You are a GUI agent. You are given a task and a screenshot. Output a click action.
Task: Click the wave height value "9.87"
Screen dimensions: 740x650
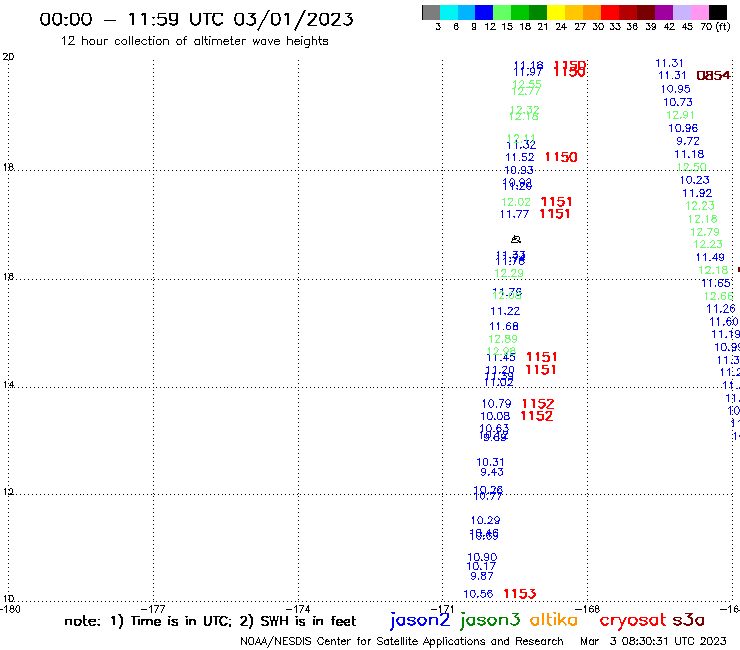[481, 576]
